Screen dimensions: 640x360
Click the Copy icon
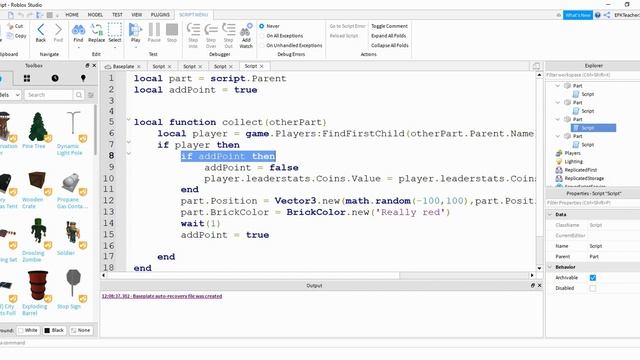[x=10, y=36]
